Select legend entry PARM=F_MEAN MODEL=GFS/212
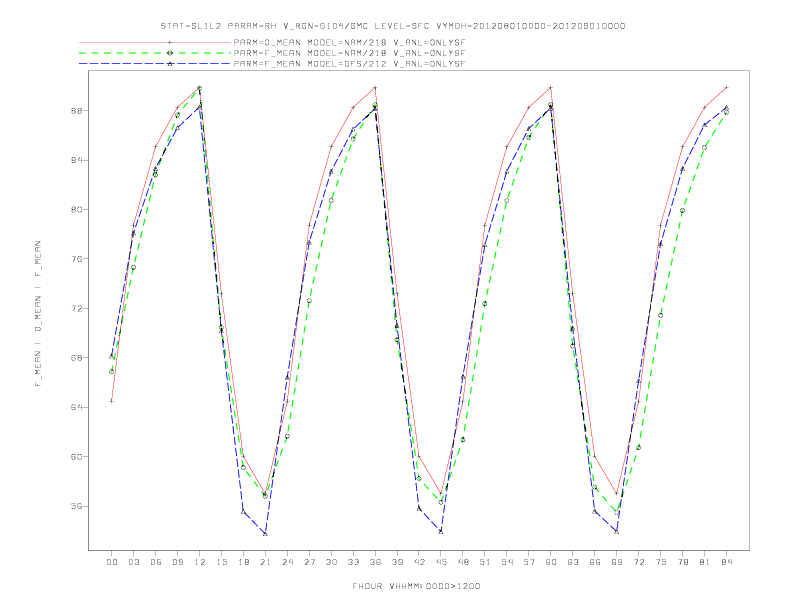792x612 pixels. [349, 64]
